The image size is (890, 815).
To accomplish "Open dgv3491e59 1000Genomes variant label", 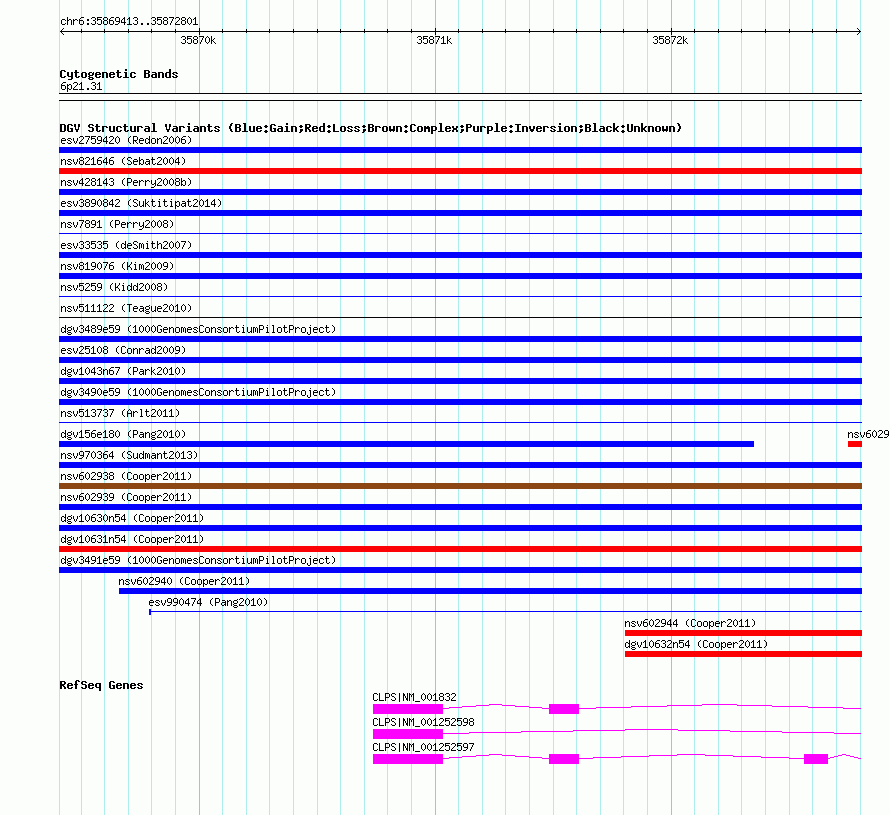I will tap(198, 560).
